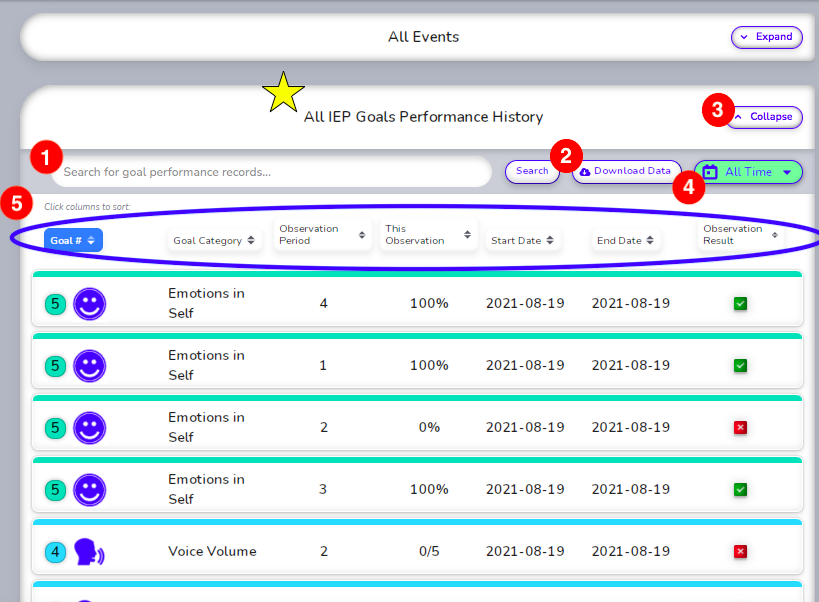Click the end date in the Emotions in Self 0% row
The width and height of the screenshot is (819, 602).
pyautogui.click(x=630, y=428)
